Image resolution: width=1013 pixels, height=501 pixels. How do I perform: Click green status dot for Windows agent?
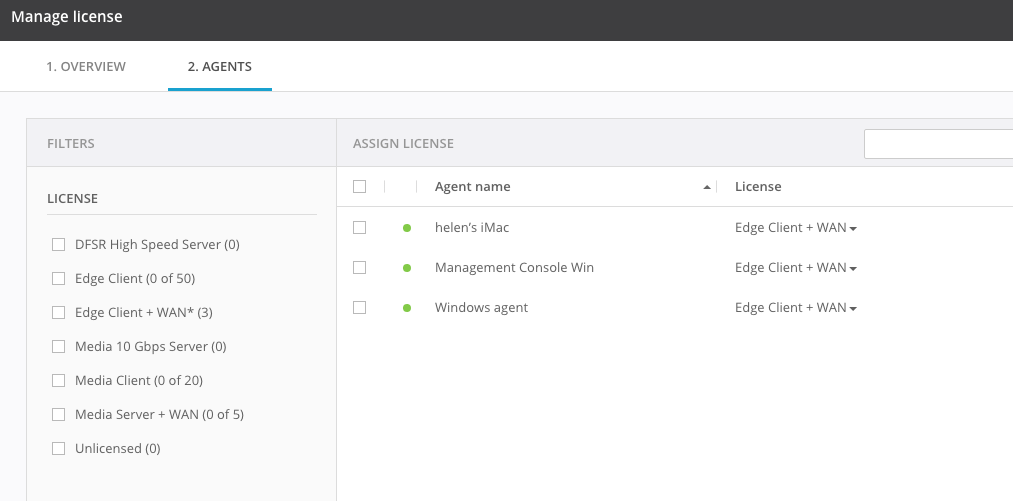pyautogui.click(x=407, y=308)
